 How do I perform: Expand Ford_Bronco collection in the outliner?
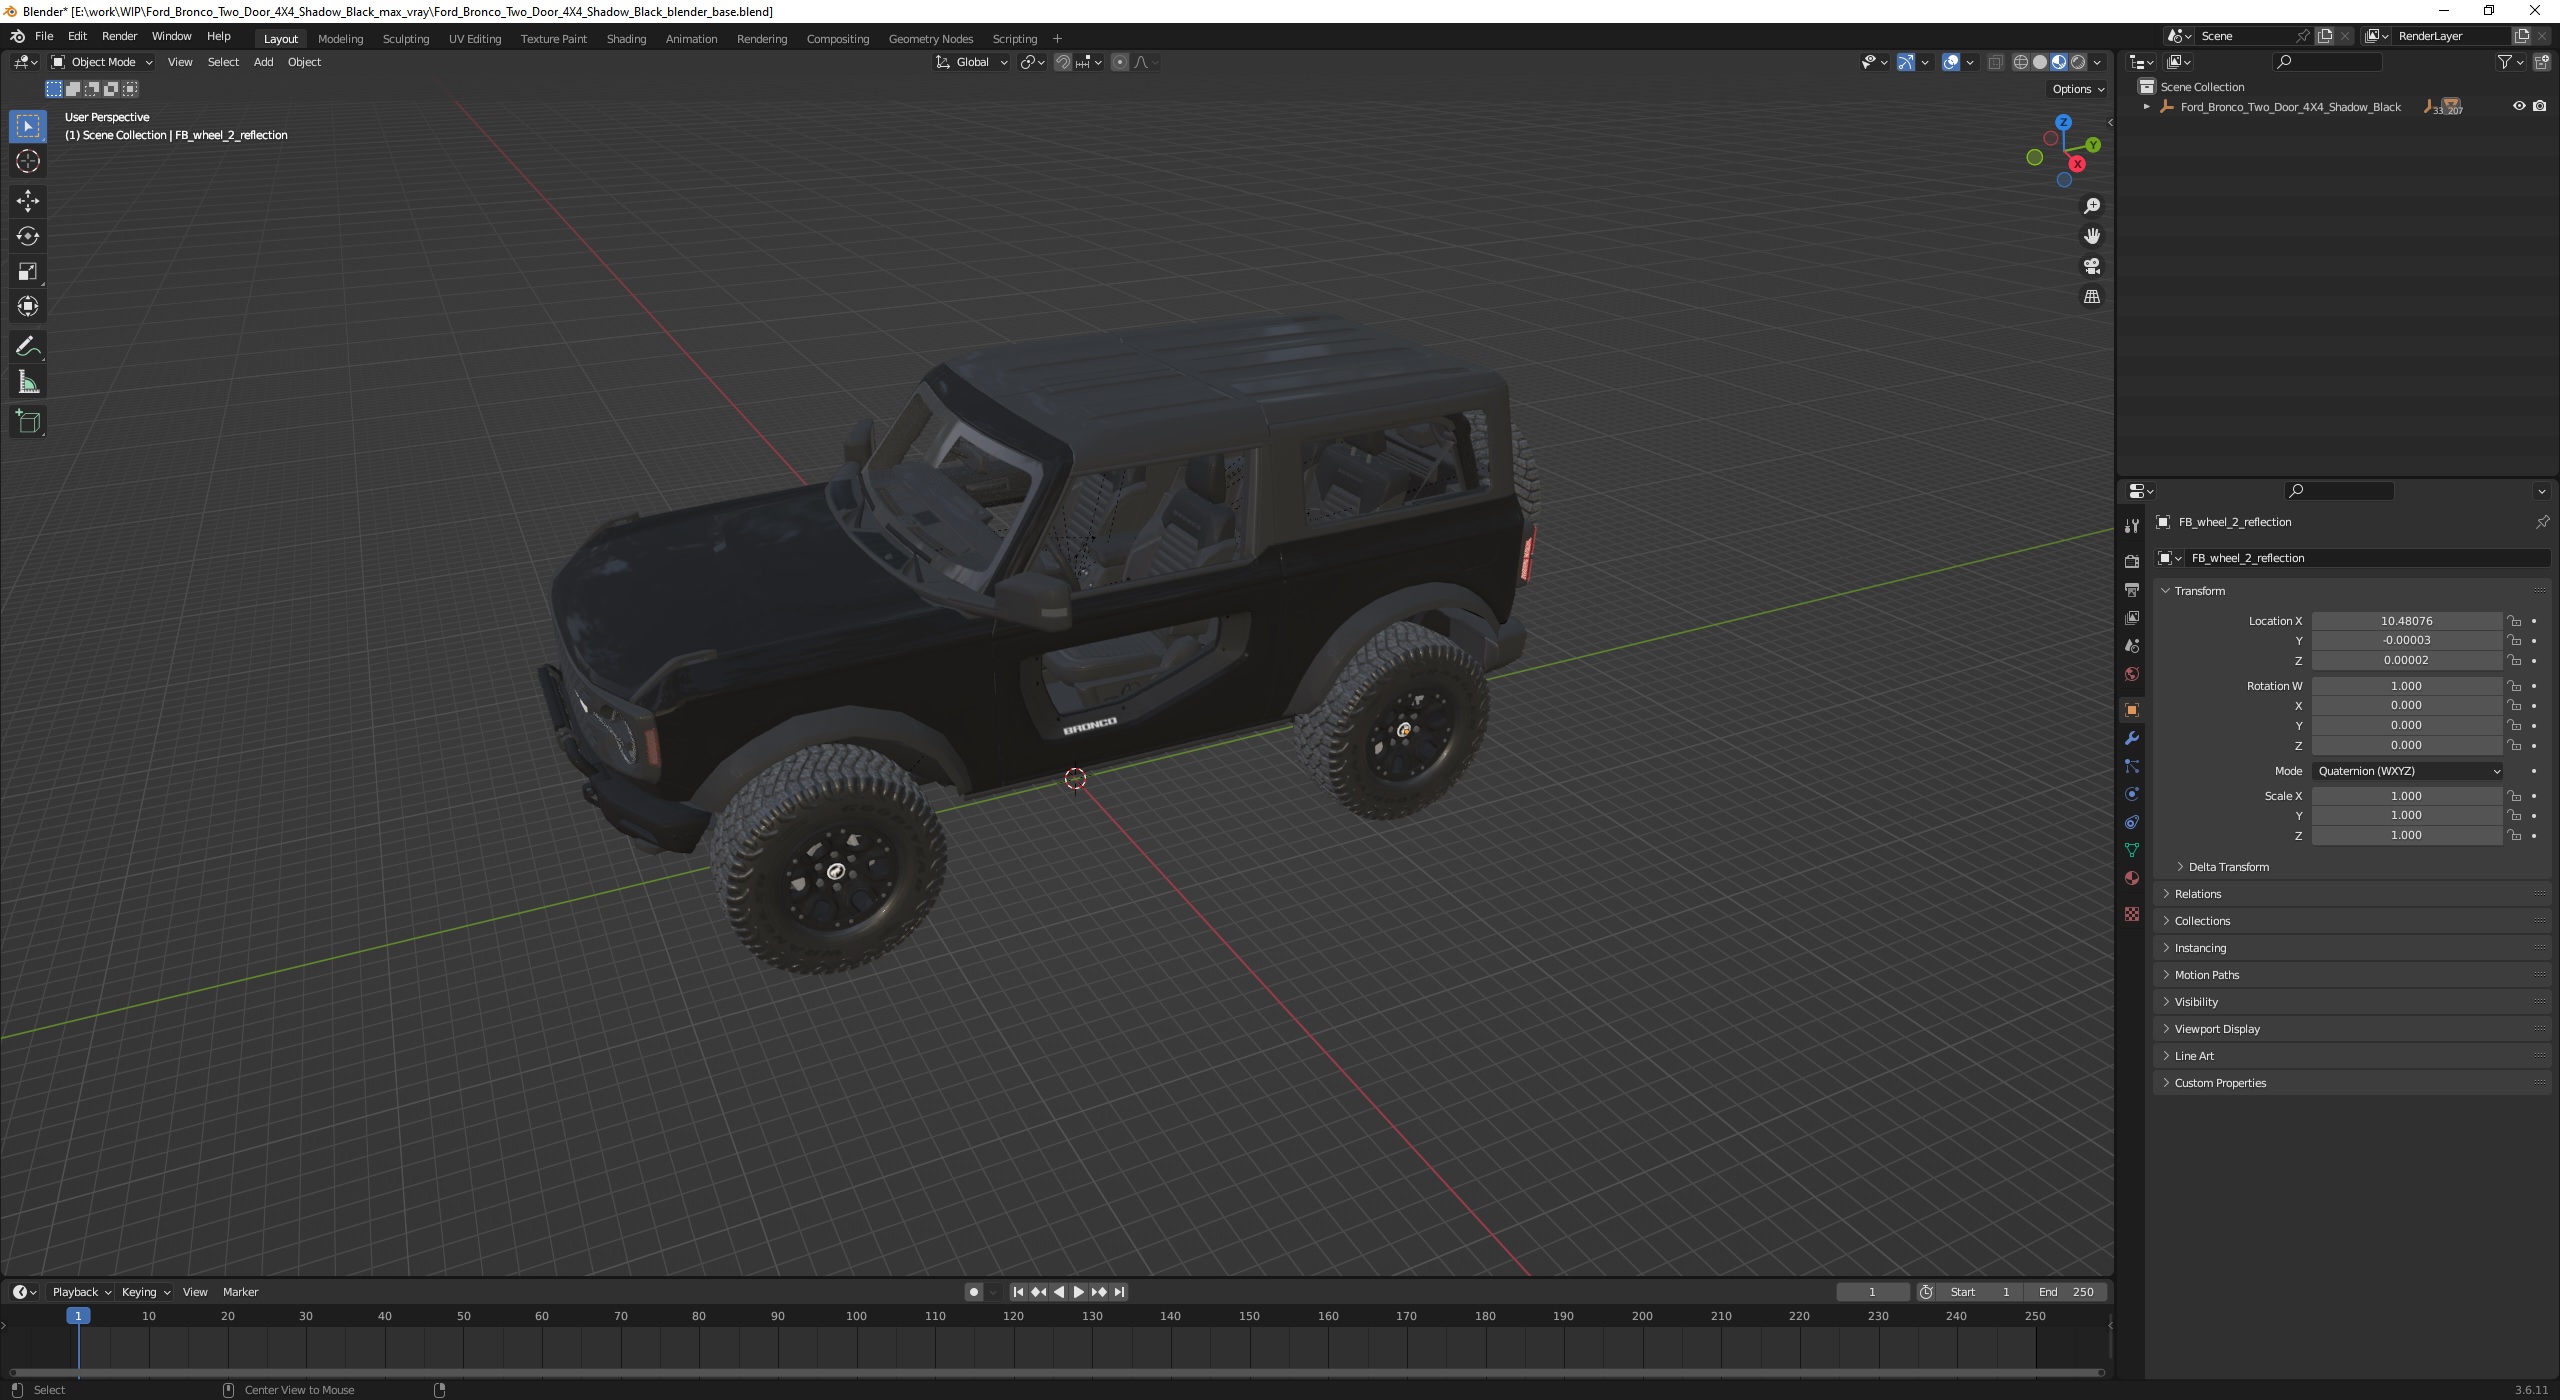[x=2146, y=107]
